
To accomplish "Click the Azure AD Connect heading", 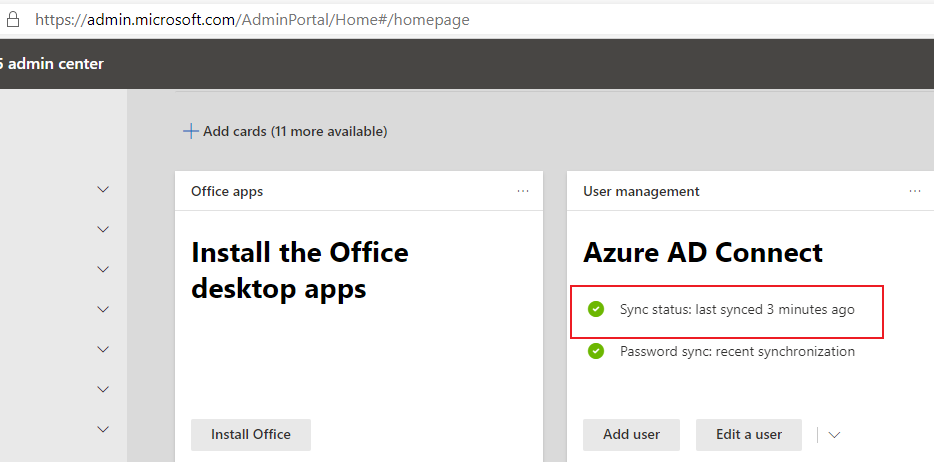I will tap(703, 252).
